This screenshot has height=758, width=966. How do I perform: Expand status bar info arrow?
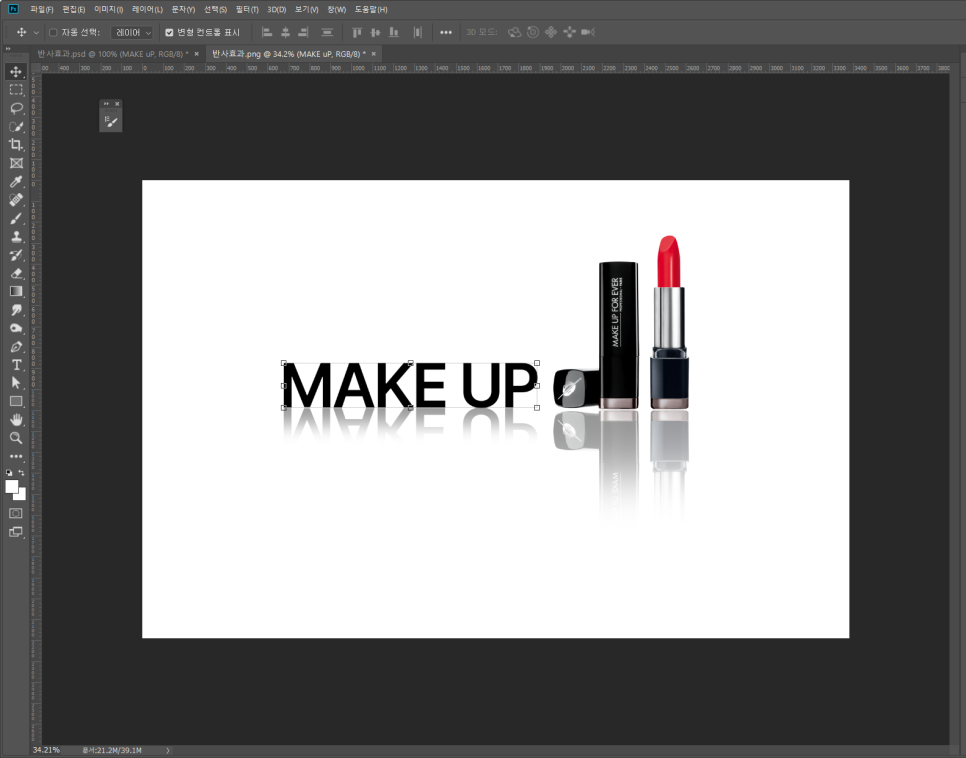[167, 749]
